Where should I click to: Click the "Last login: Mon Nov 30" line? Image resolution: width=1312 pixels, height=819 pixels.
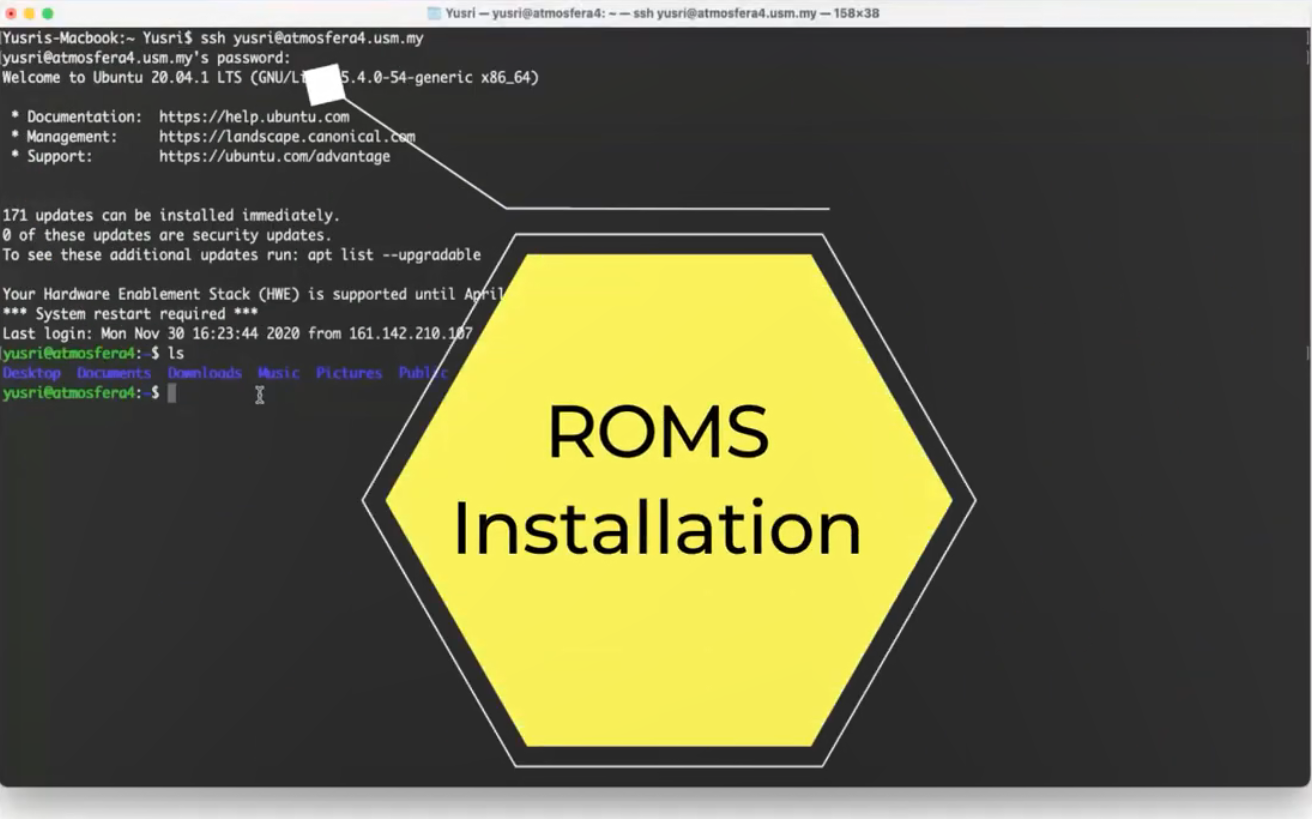pos(237,334)
